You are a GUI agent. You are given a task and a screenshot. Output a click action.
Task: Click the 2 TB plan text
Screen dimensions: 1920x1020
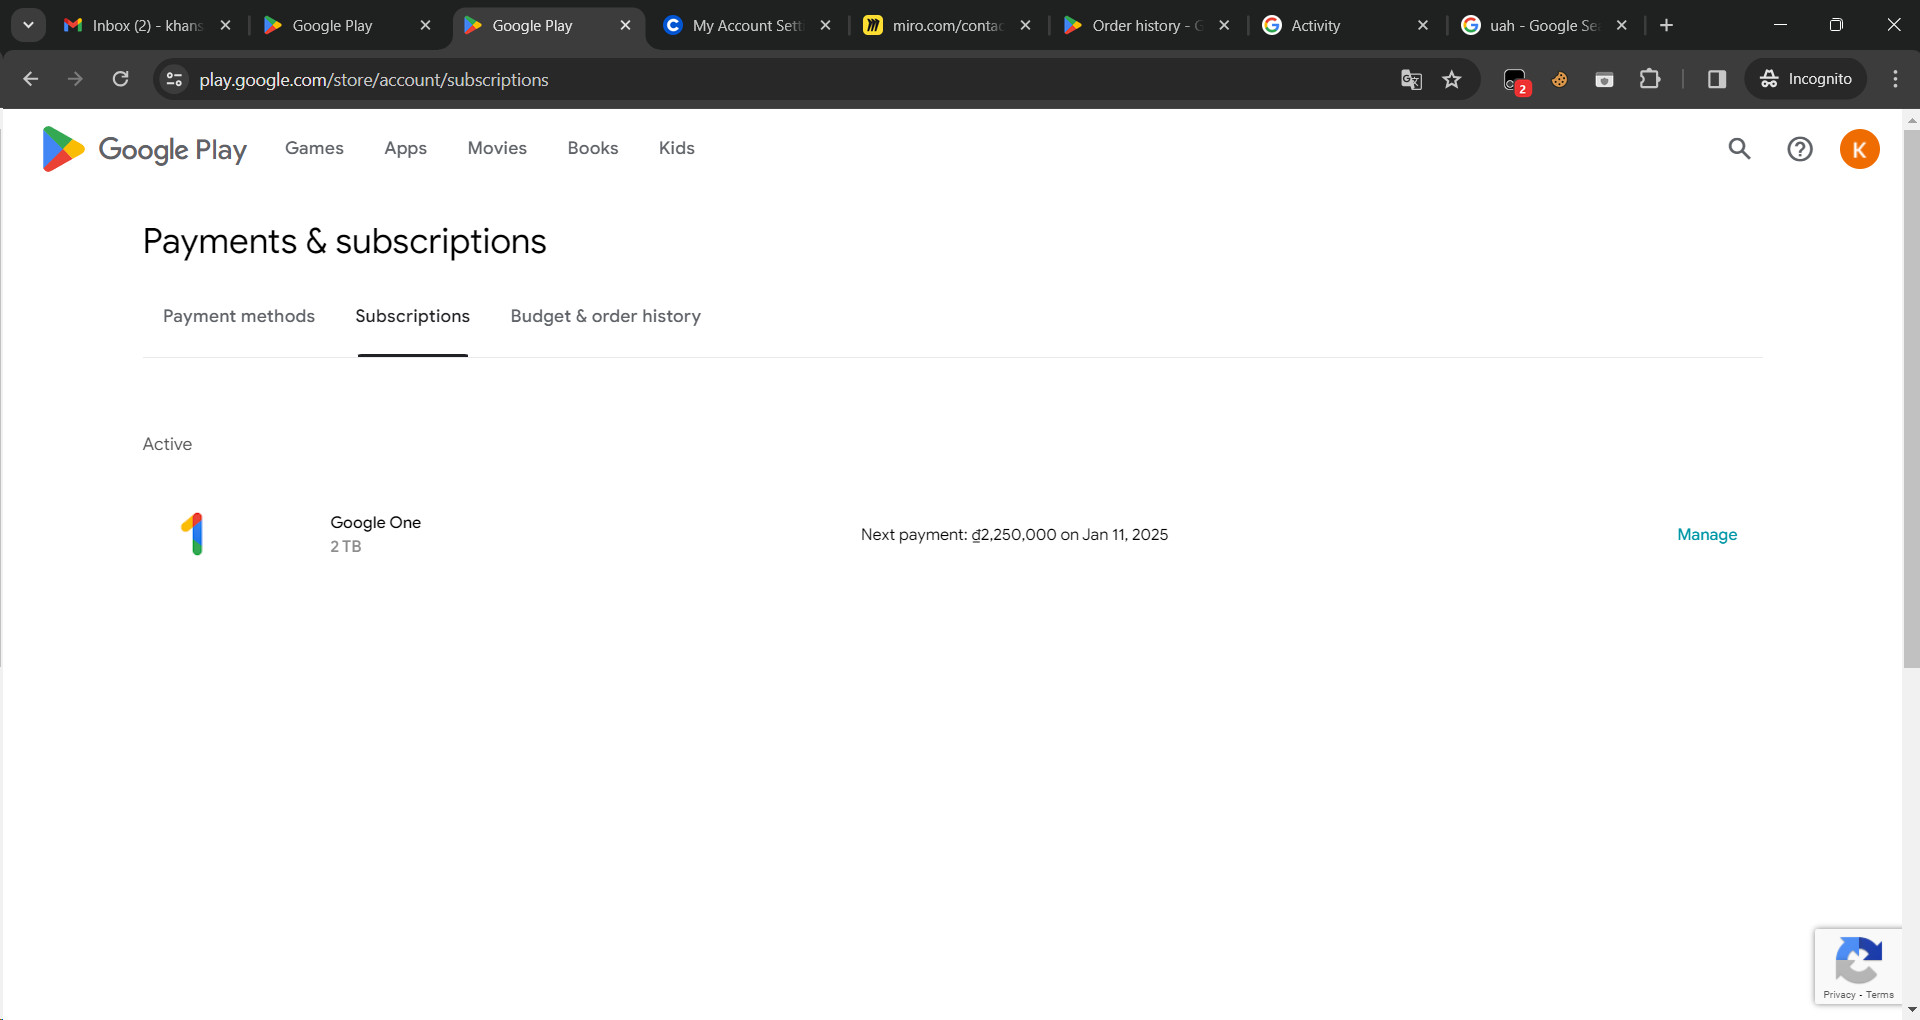[x=346, y=546]
